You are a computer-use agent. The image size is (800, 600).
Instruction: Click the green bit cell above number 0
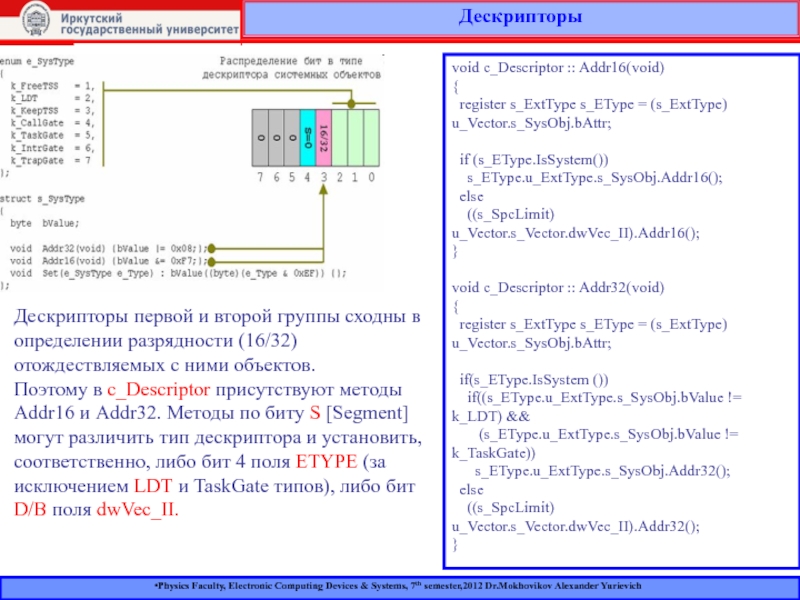tap(371, 138)
